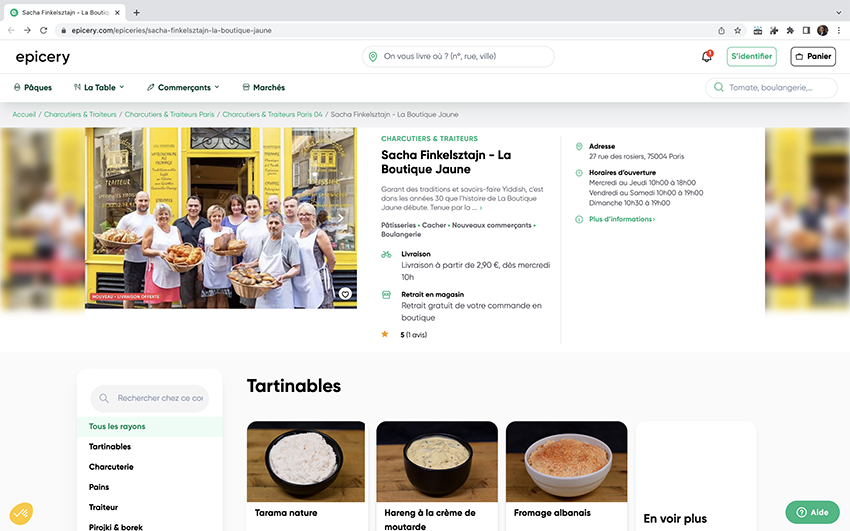Click the magnifier icon in top search

coord(719,87)
